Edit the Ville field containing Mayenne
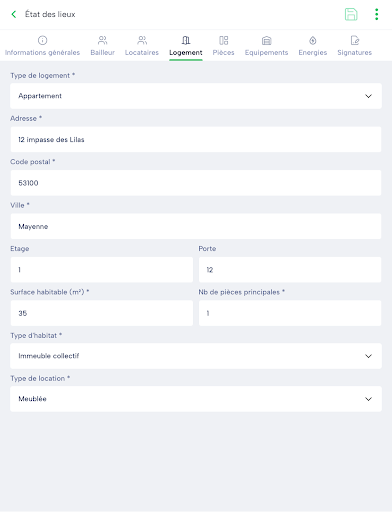The height and width of the screenshot is (512, 392). click(x=196, y=226)
